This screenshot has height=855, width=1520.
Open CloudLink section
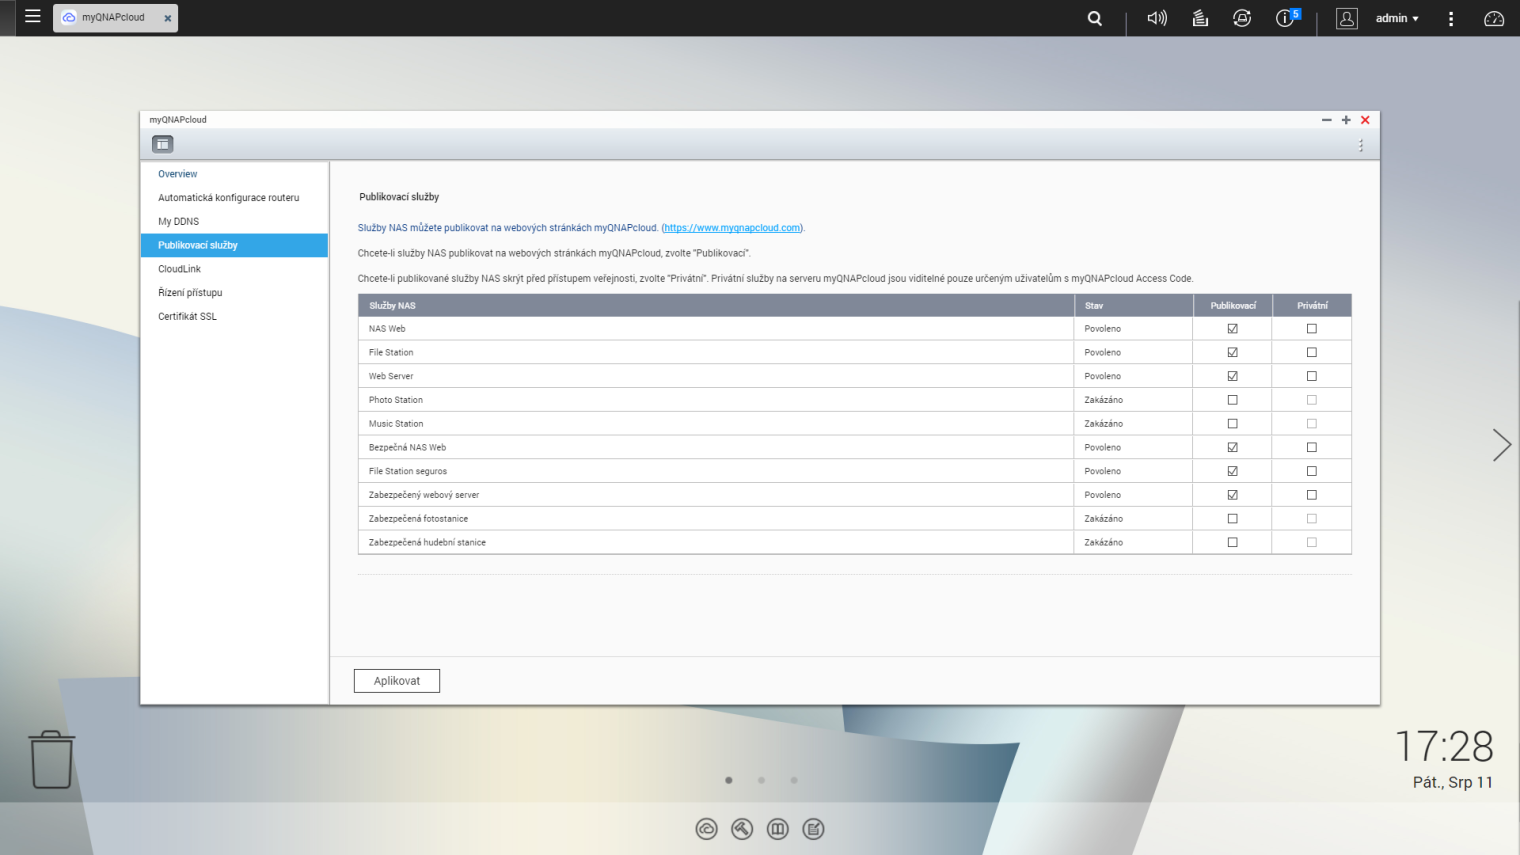(x=234, y=269)
